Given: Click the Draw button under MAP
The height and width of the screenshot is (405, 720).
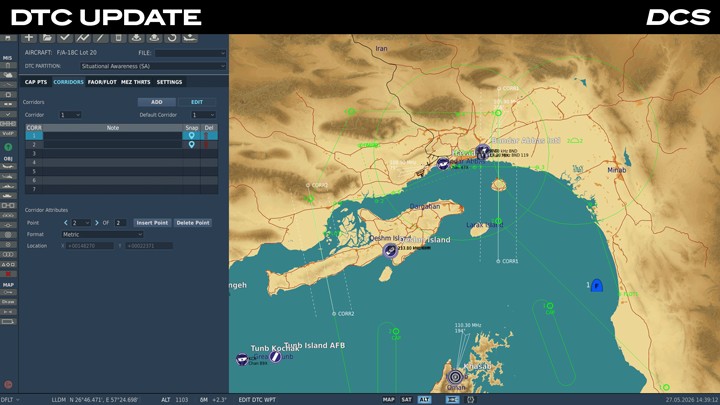Looking at the screenshot, I should (8, 302).
